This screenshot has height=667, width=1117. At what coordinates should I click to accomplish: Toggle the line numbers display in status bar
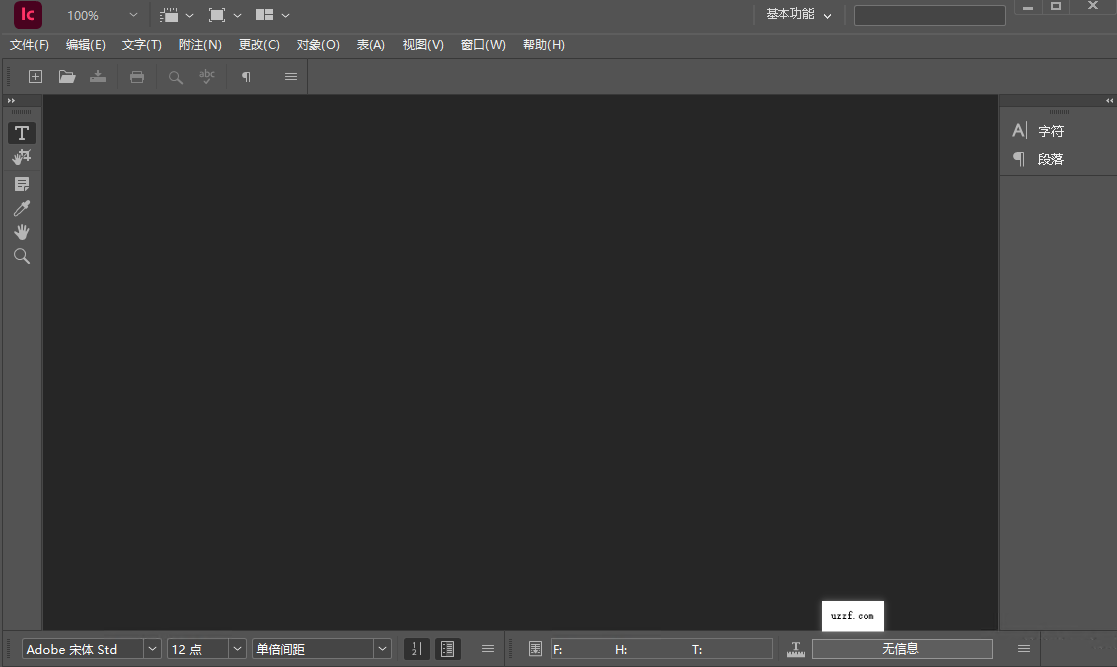[417, 648]
